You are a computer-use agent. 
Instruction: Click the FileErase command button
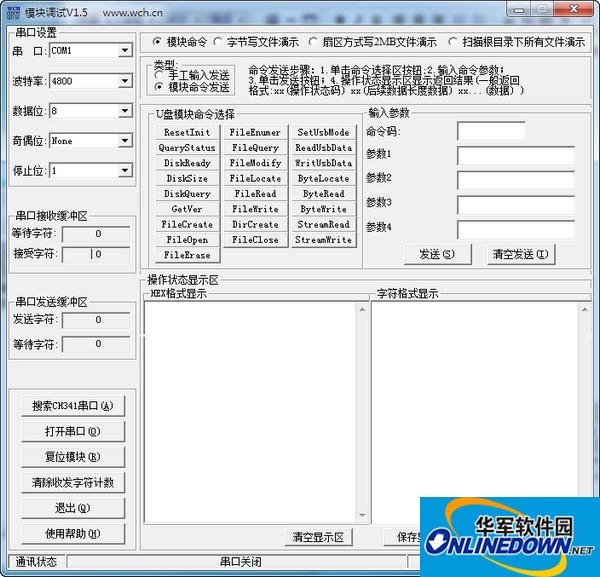[188, 255]
